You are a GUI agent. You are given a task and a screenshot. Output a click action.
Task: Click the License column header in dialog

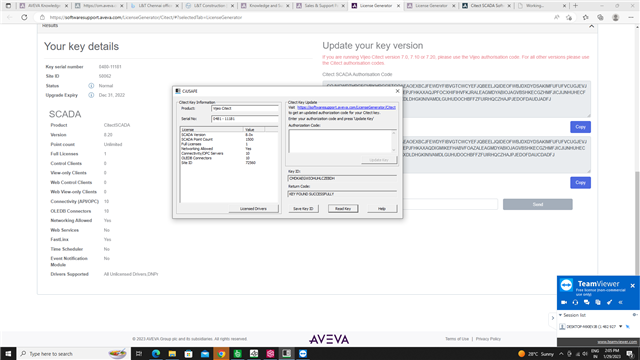[212, 129]
